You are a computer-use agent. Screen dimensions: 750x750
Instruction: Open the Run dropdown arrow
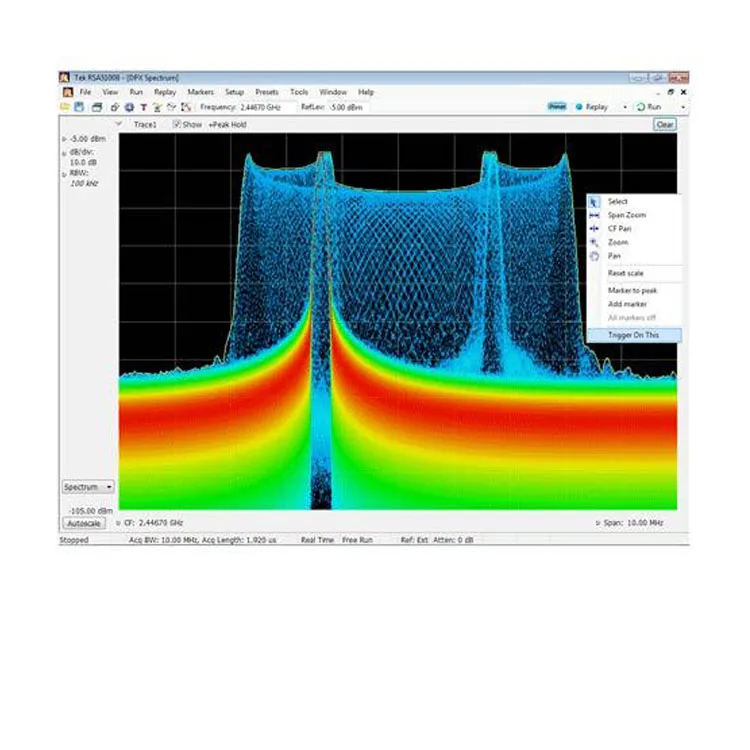(683, 107)
